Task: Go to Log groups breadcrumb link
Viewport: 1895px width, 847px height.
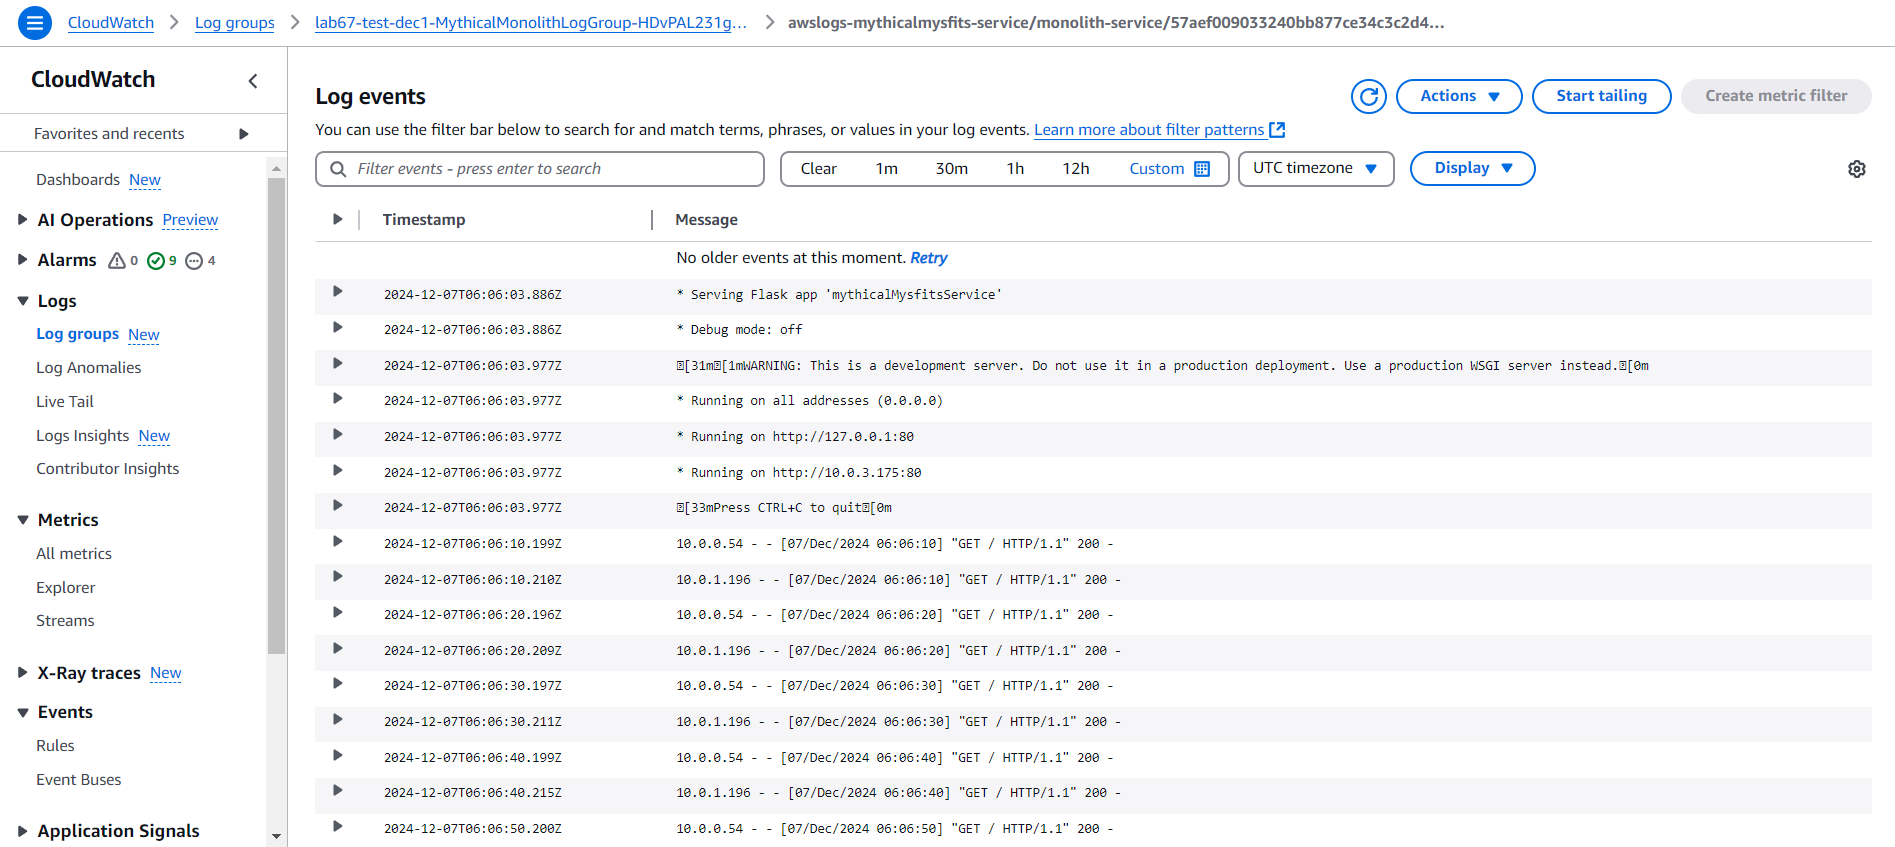Action: [x=235, y=23]
